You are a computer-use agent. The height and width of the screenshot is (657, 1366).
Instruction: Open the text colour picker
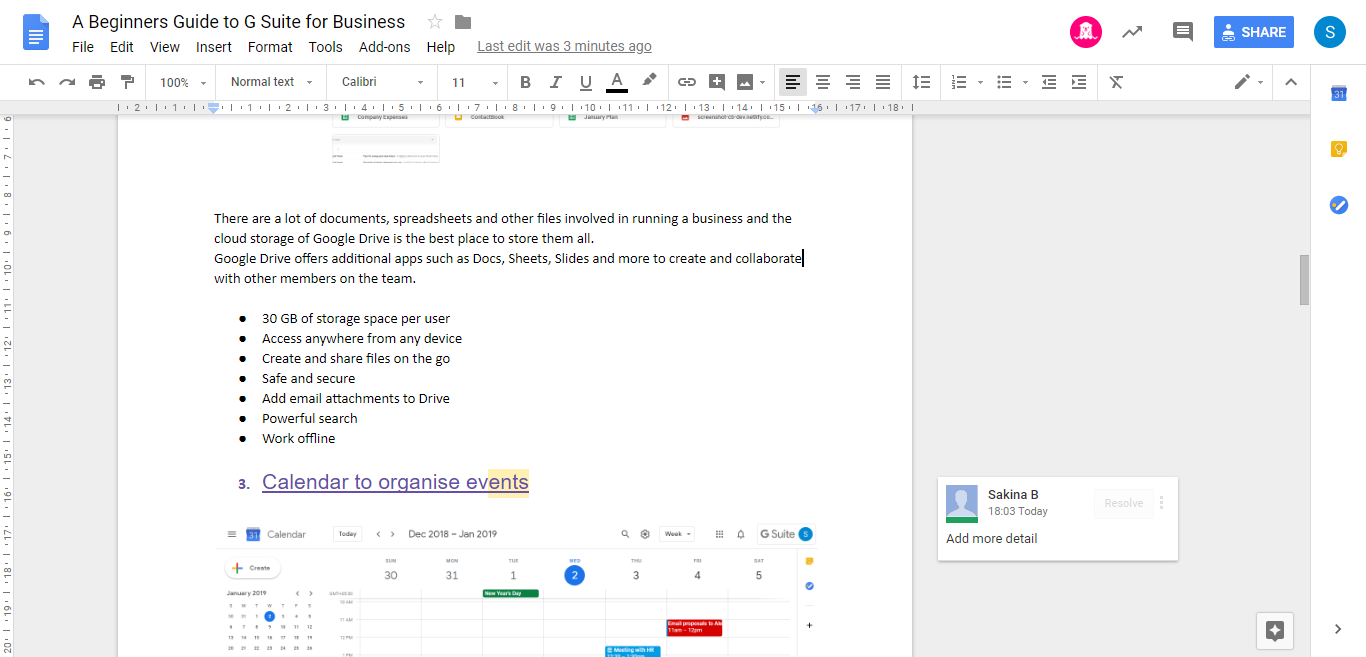tap(617, 82)
